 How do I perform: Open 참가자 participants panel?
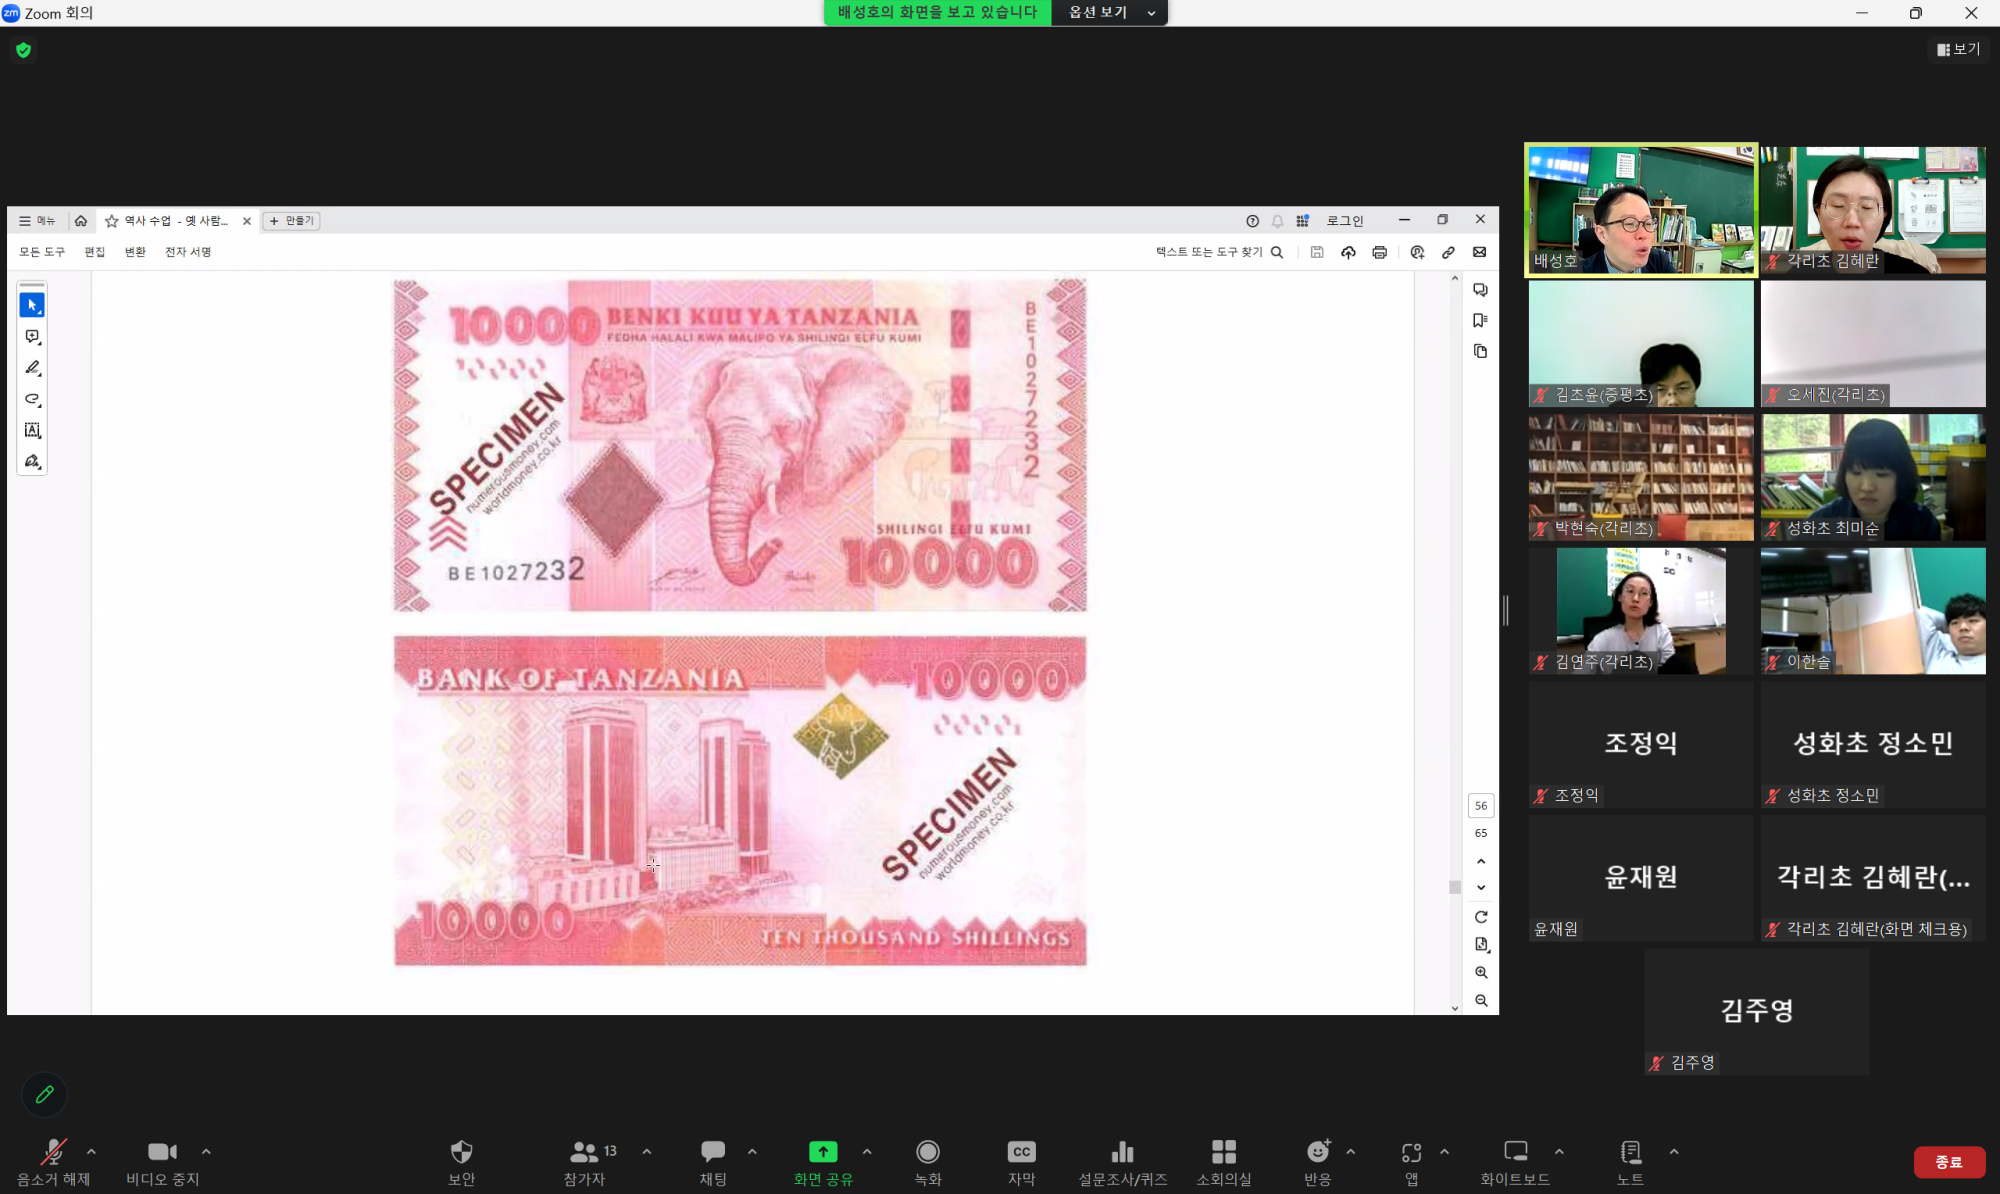coord(592,1162)
